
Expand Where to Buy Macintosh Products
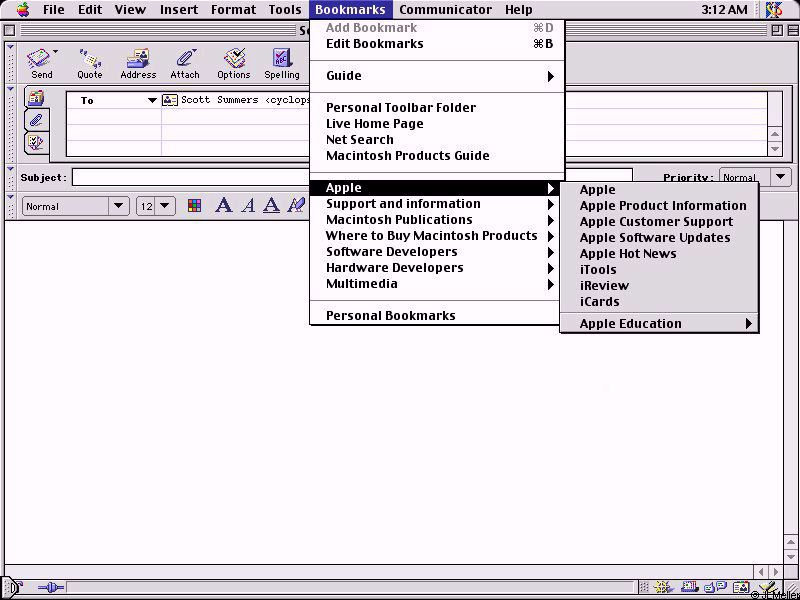pos(437,236)
